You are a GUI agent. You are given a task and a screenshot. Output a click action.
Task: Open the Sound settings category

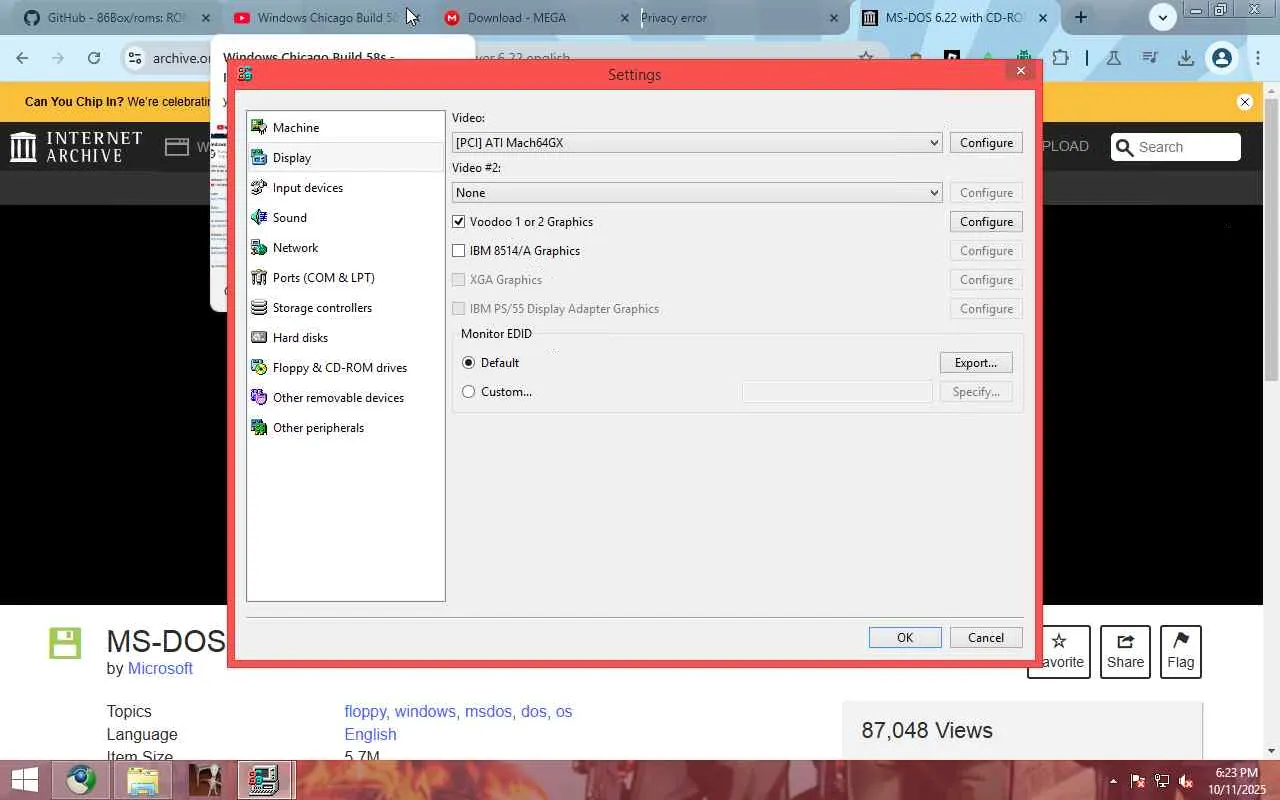tap(345, 217)
